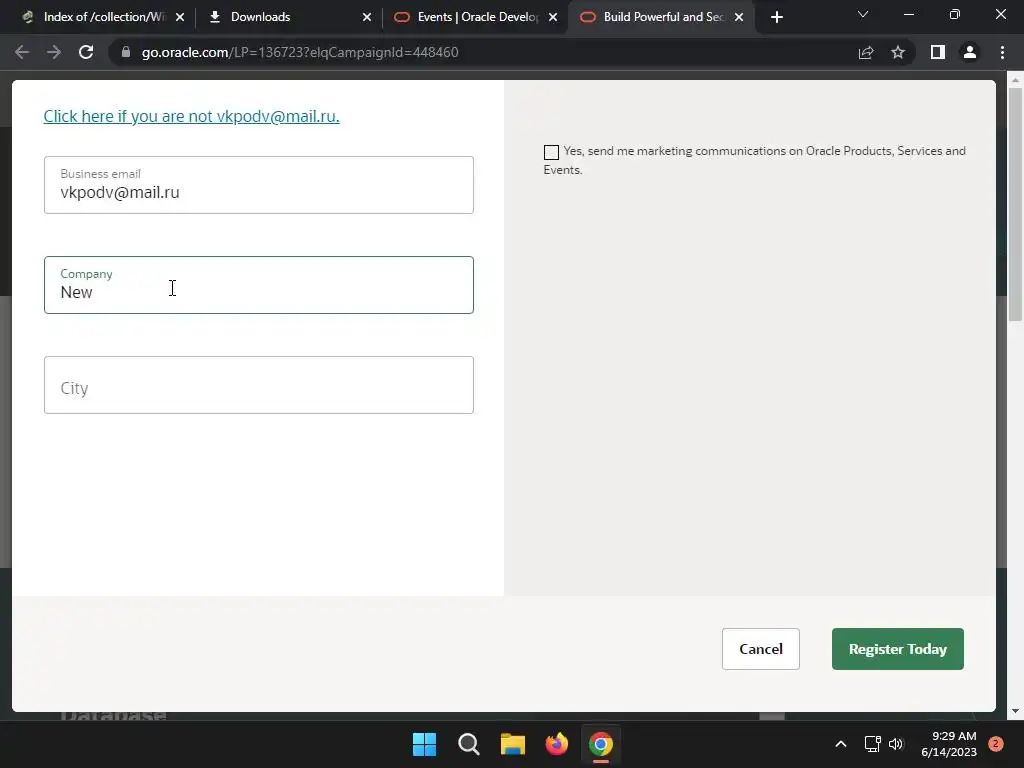Expand the tab search chevron
Screen dimensions: 1024x768
pos(863,14)
